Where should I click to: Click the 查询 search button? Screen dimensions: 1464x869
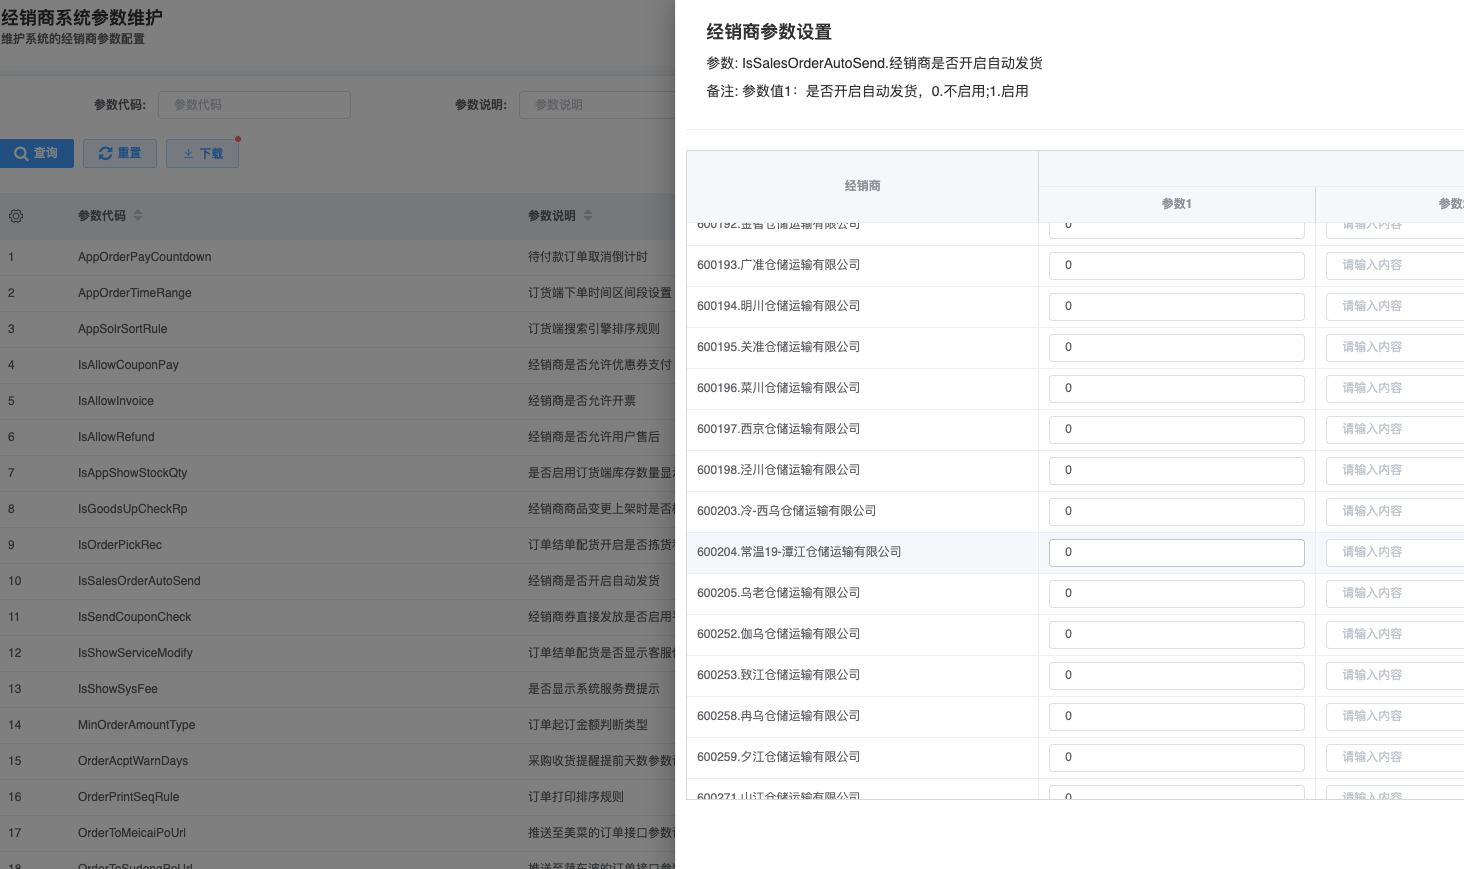[x=37, y=153]
